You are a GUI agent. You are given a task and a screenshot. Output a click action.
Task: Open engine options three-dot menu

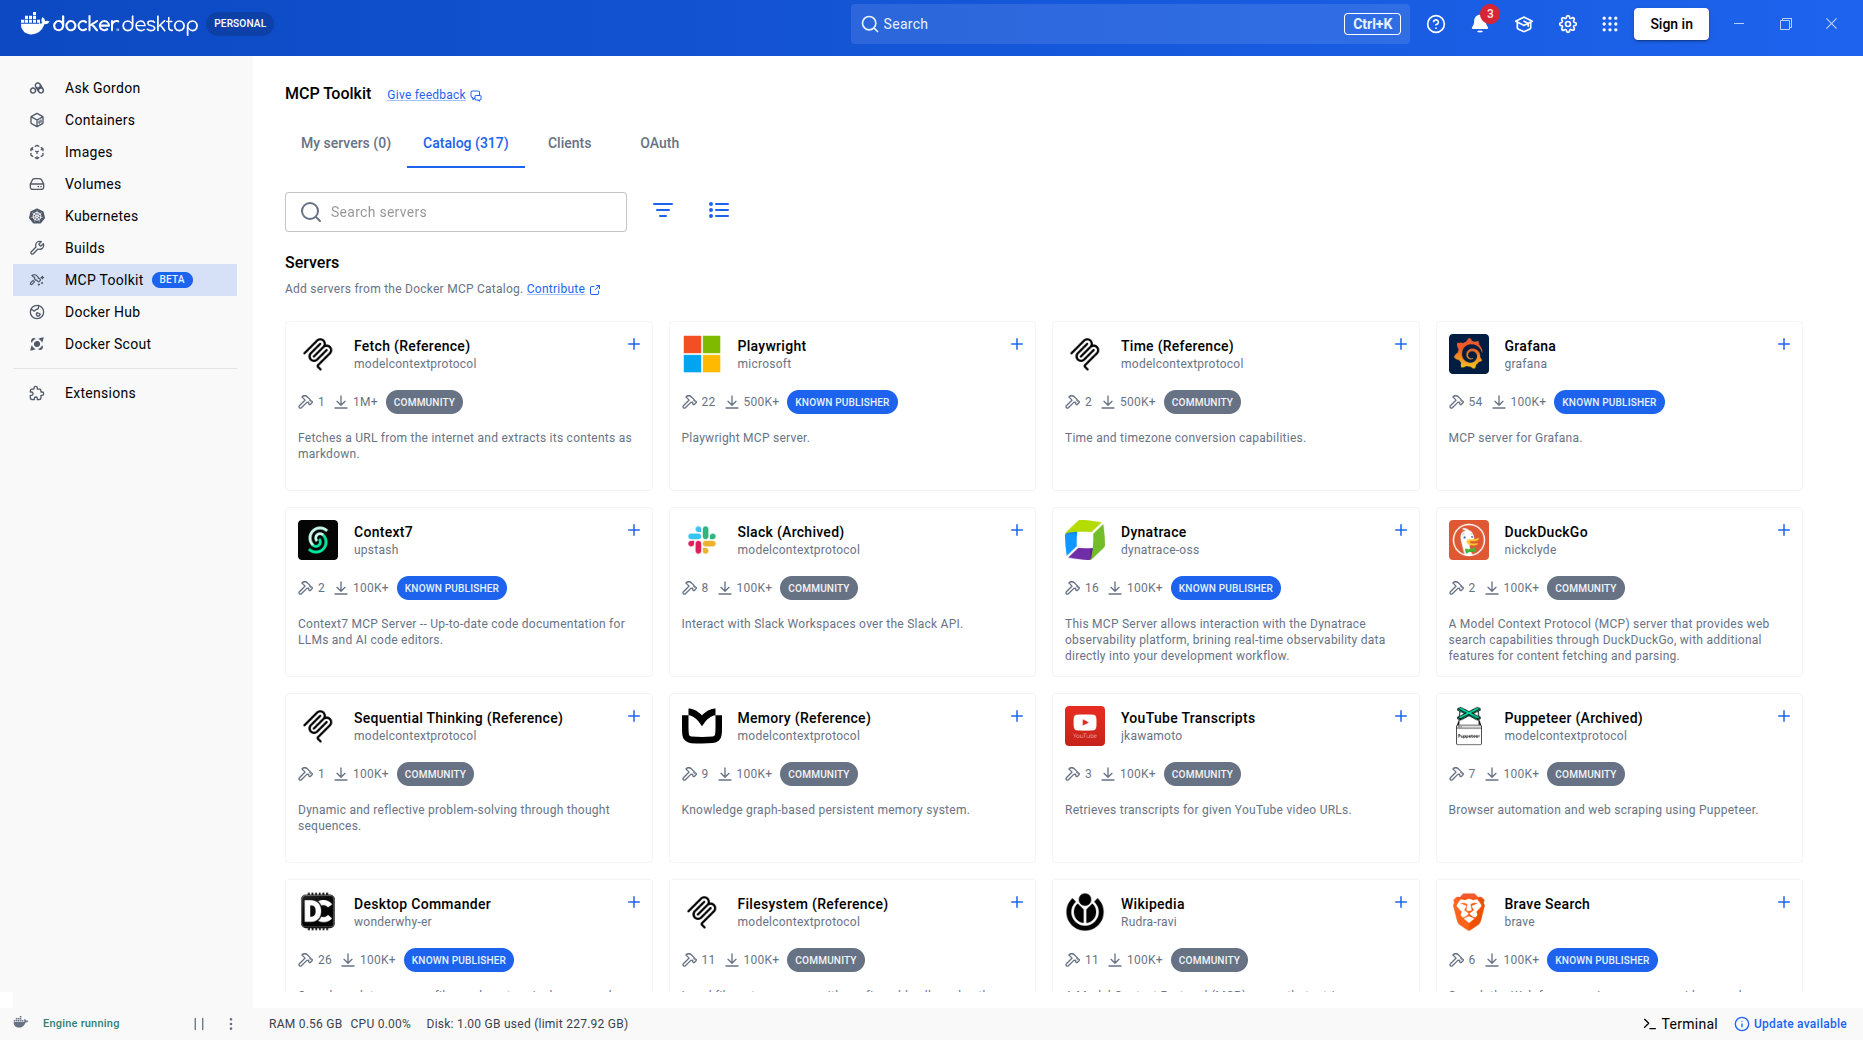(231, 1023)
